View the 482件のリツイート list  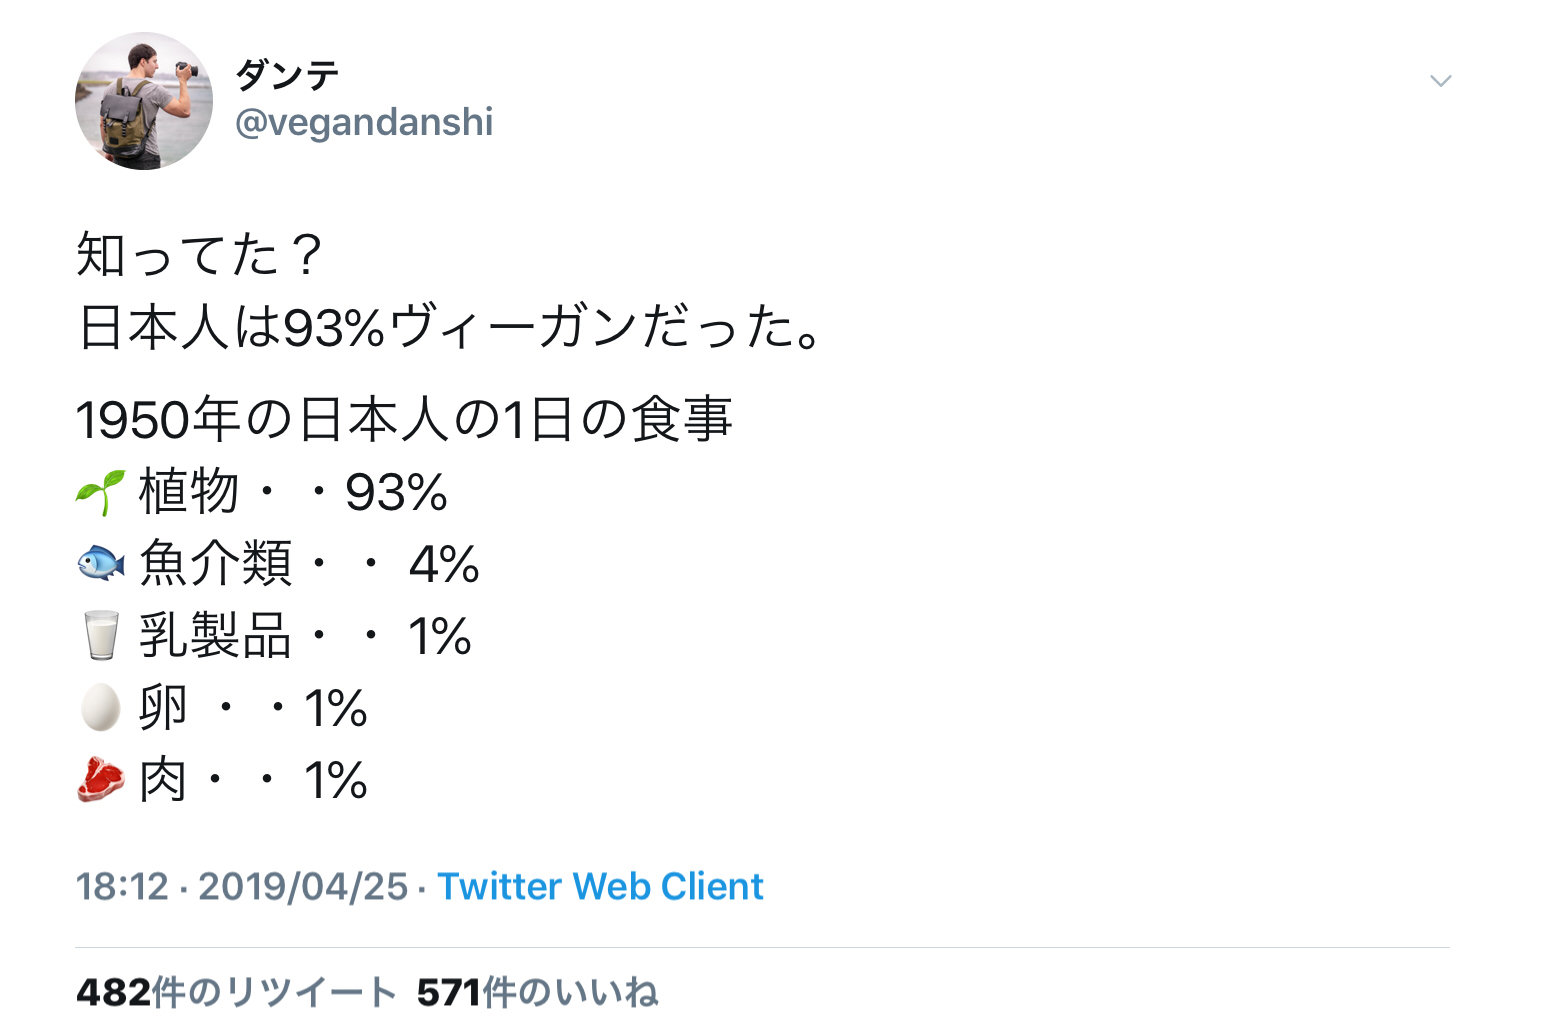[x=236, y=993]
